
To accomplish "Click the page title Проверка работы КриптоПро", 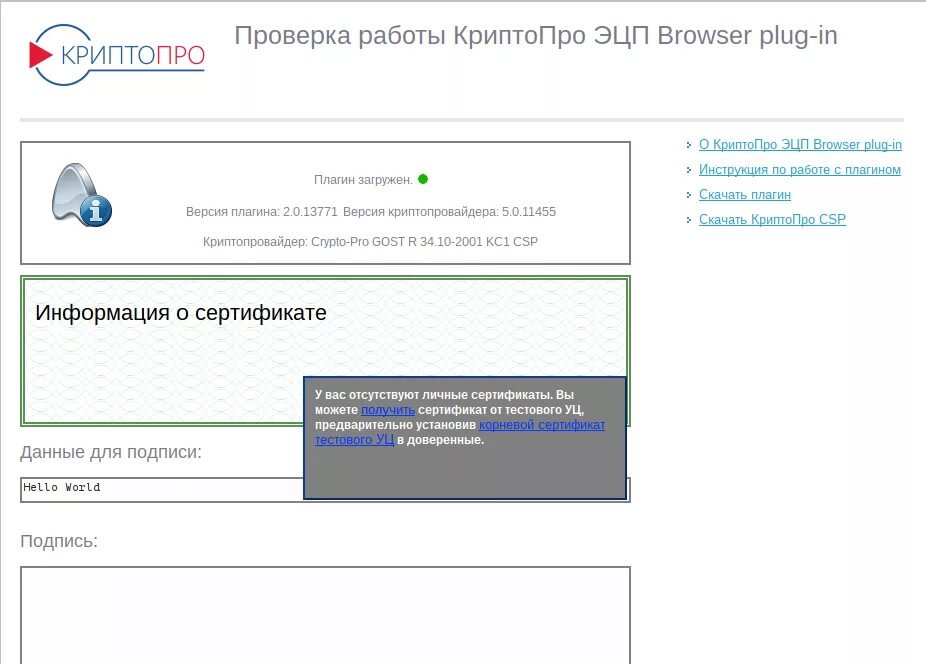I will [x=536, y=35].
